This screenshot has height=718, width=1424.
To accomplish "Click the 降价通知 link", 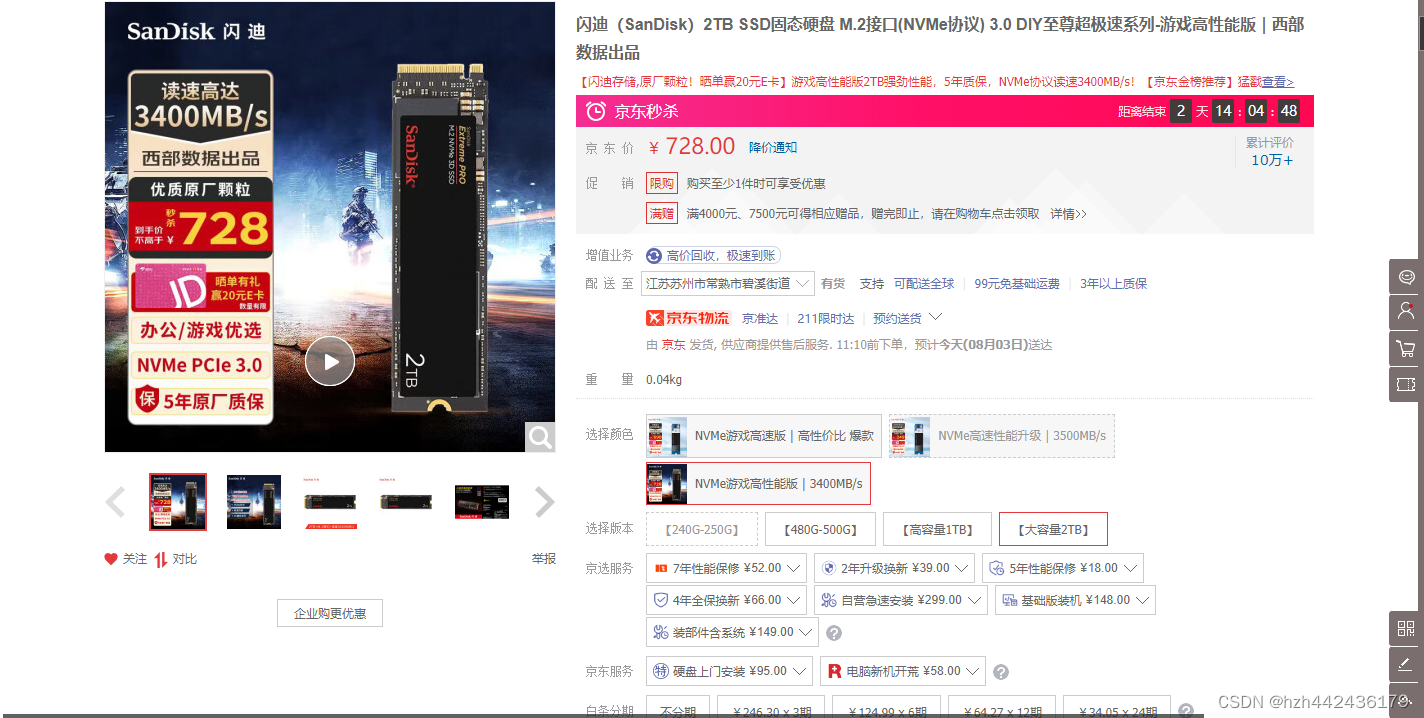I will tap(773, 147).
